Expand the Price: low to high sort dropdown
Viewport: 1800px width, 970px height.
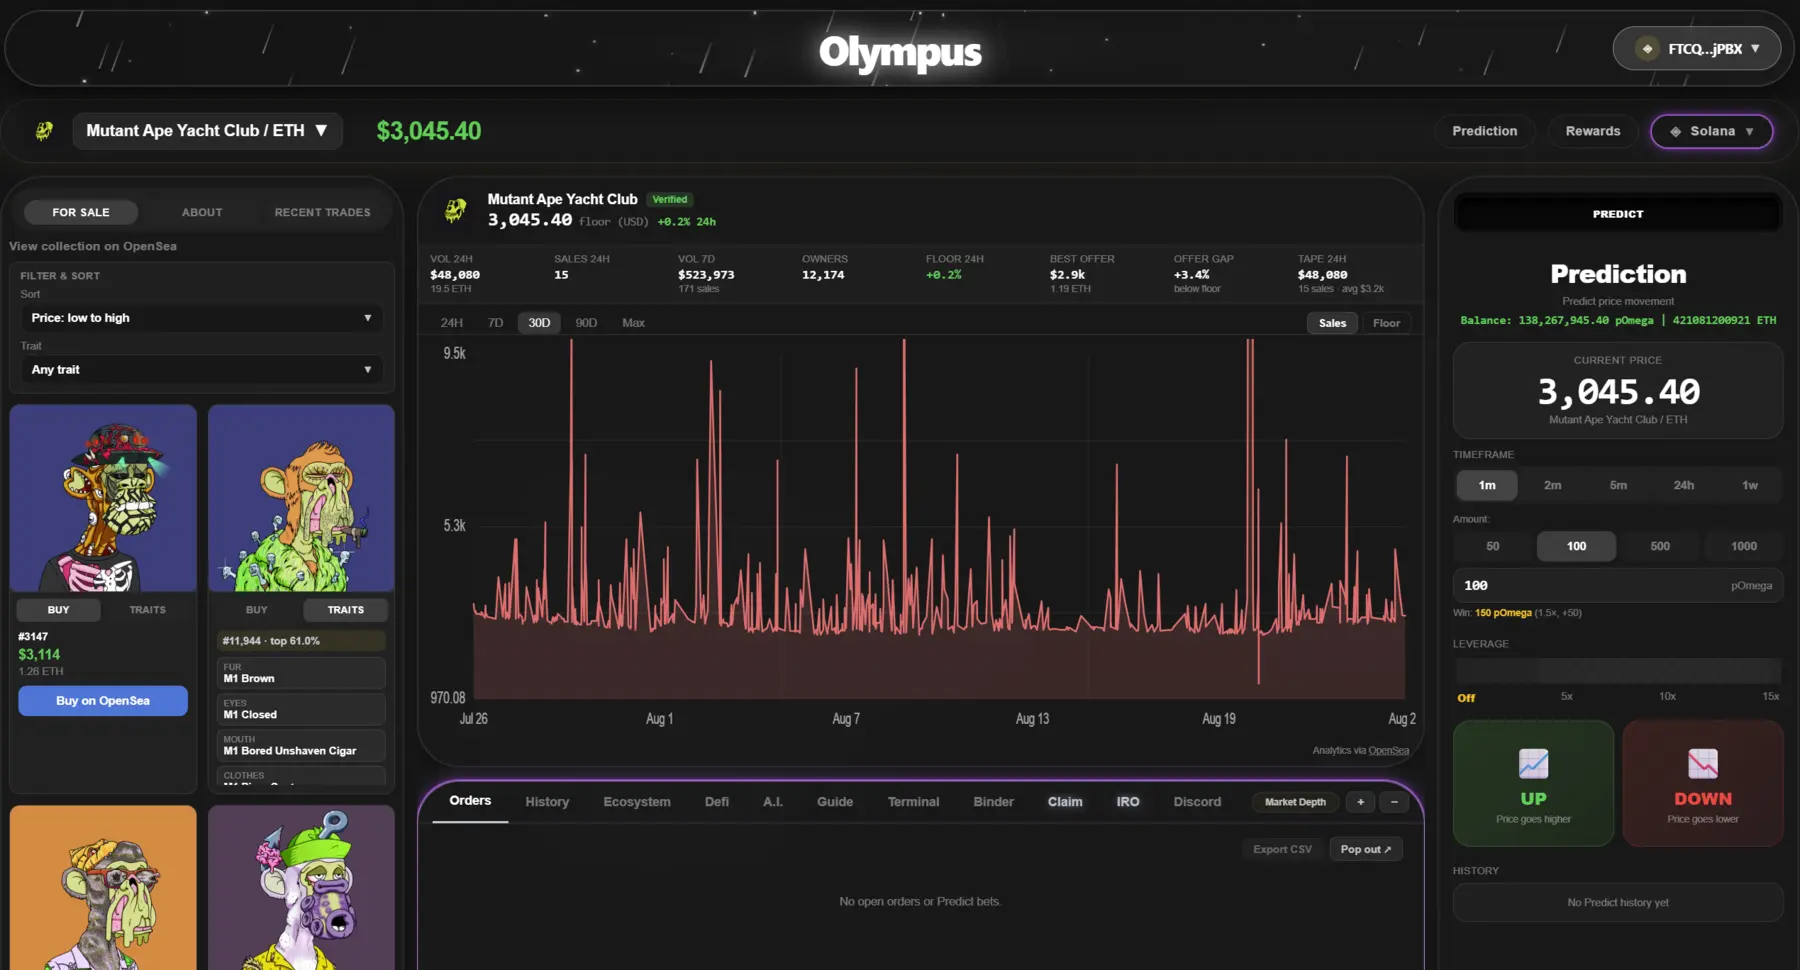201,318
